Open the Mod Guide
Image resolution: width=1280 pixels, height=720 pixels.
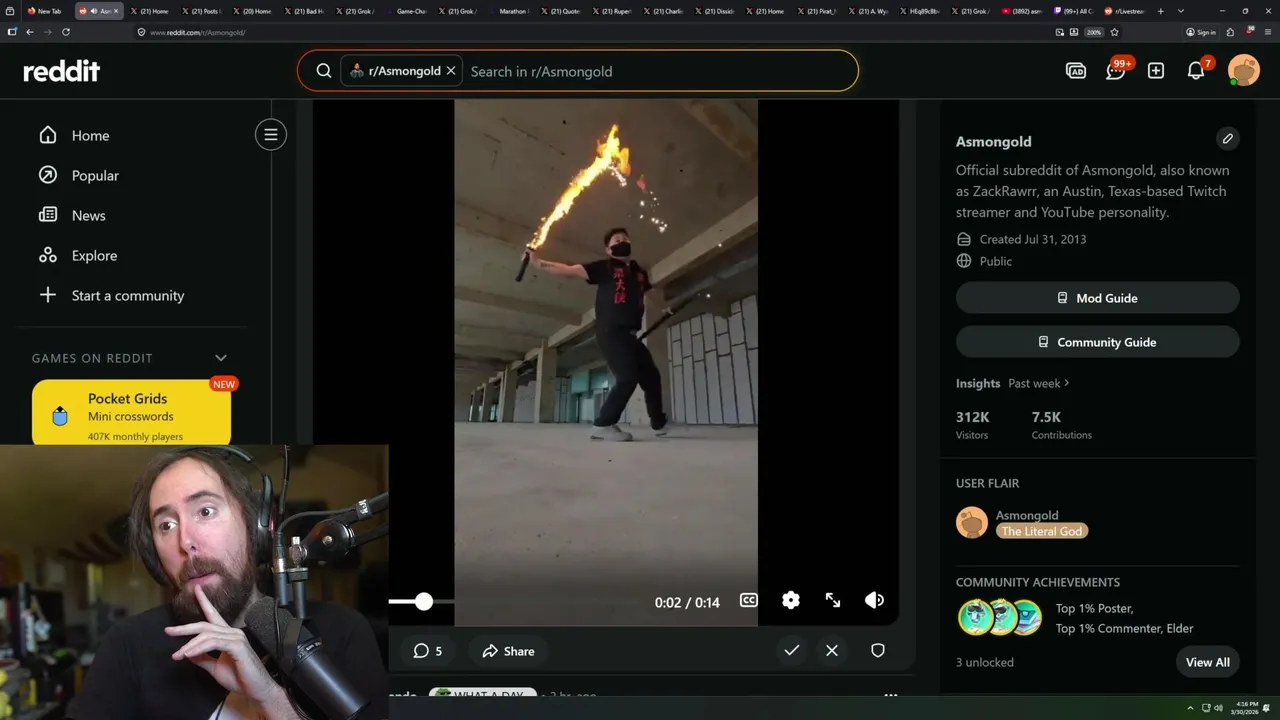[1097, 298]
